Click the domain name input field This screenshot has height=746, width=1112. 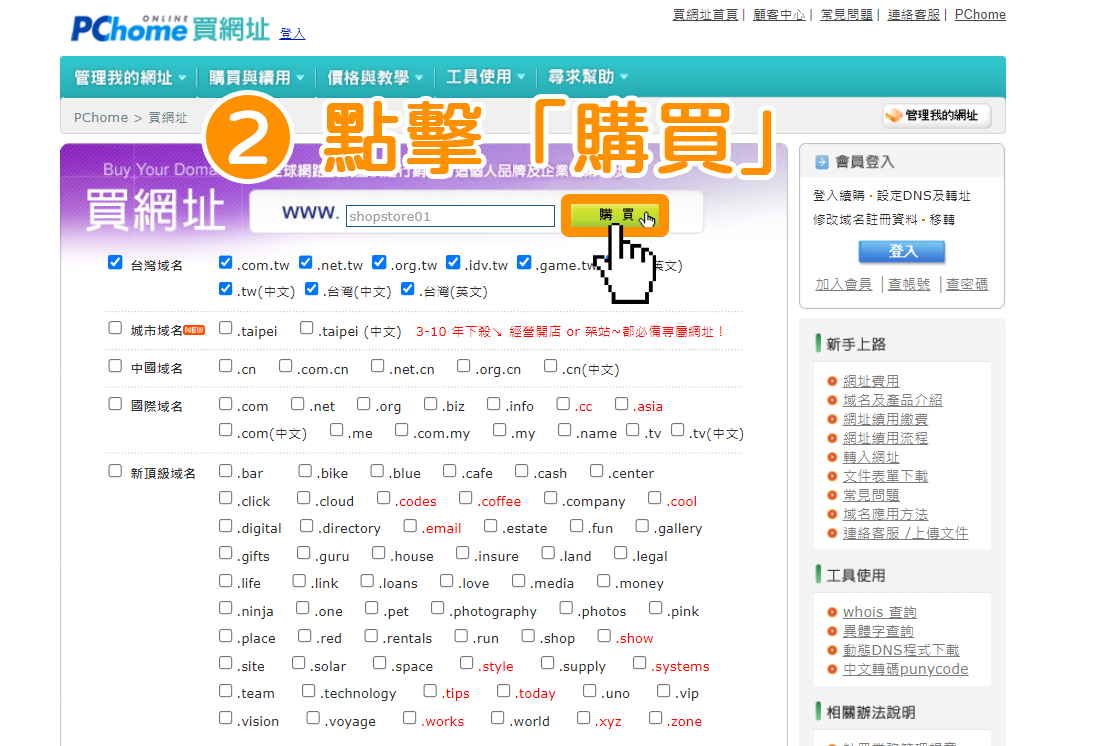tap(450, 216)
